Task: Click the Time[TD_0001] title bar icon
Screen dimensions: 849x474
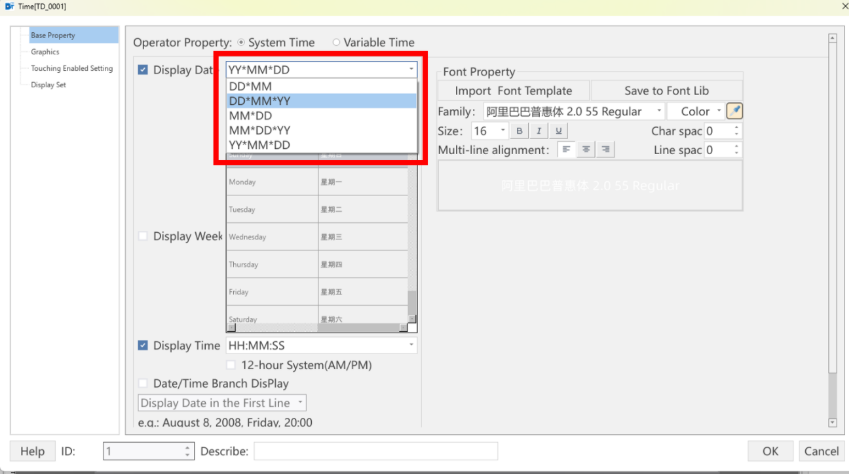Action: coord(9,7)
